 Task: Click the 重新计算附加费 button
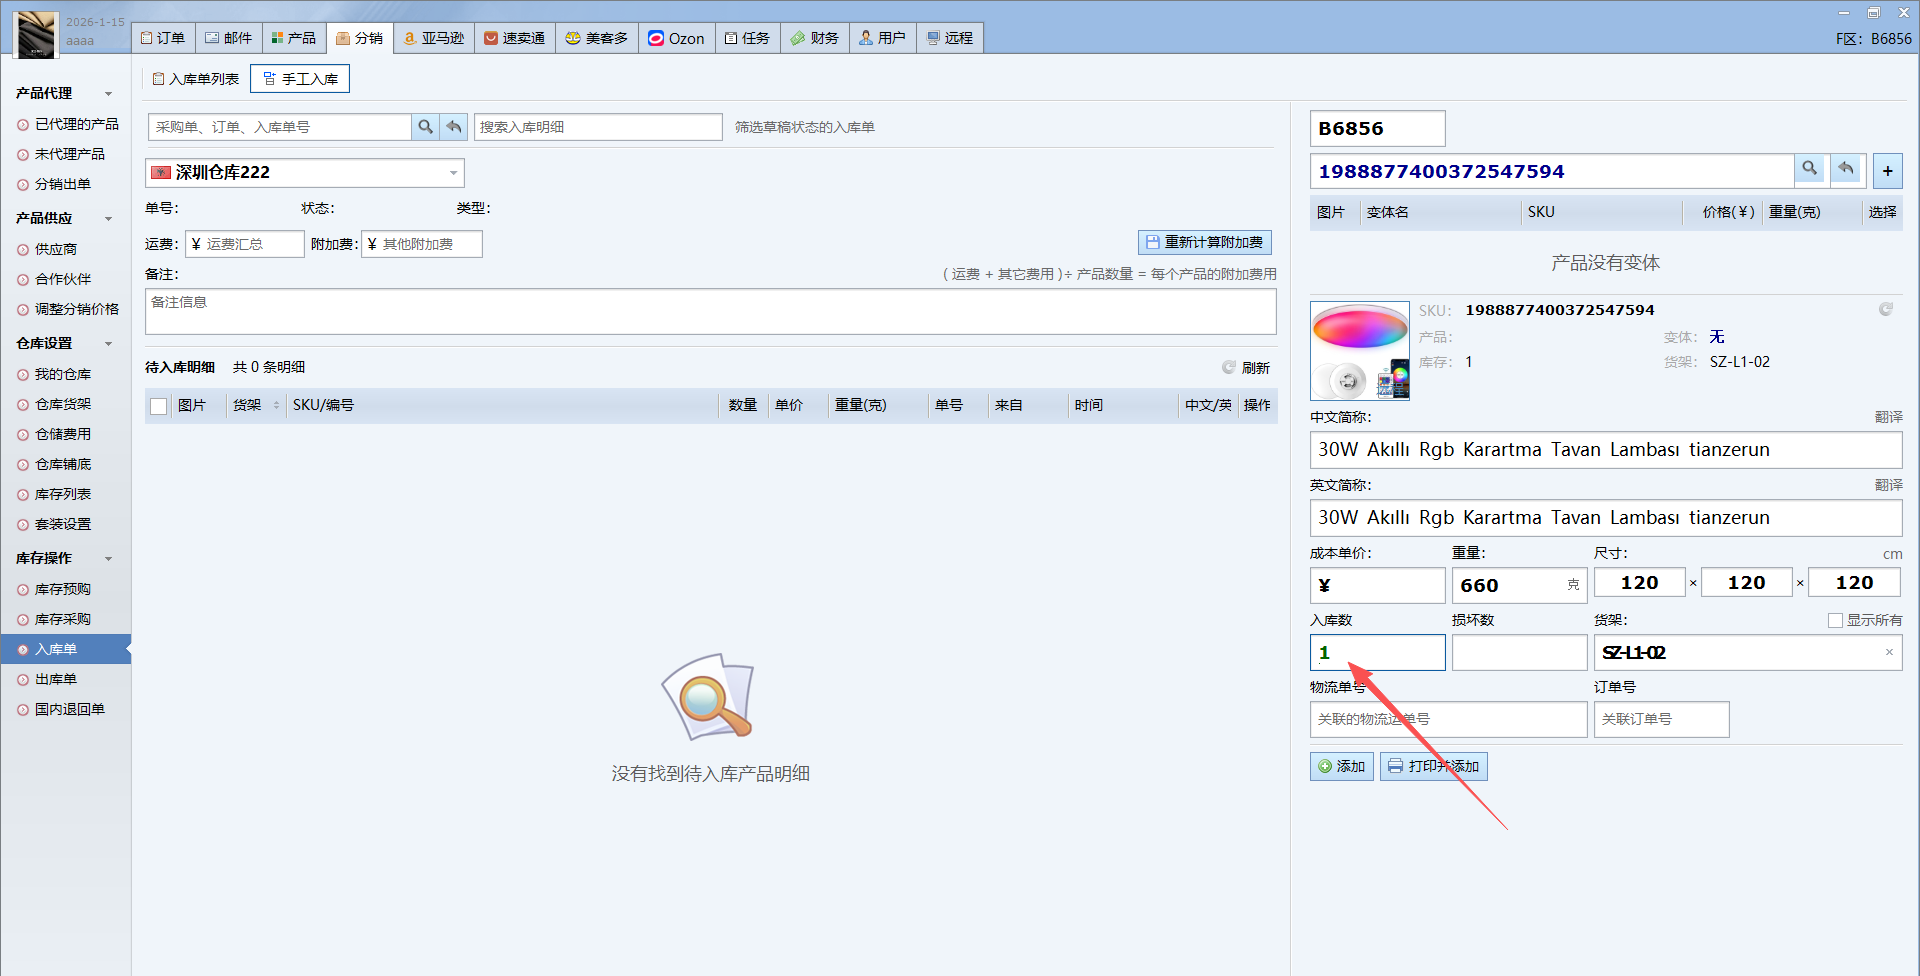point(1204,242)
